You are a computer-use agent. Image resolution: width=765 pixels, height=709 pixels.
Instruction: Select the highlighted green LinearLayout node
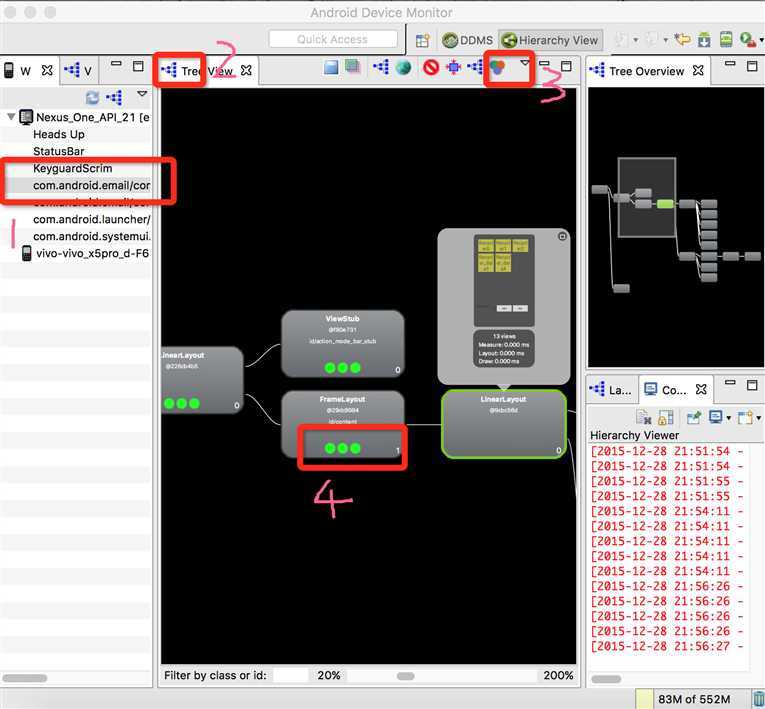pyautogui.click(x=504, y=424)
